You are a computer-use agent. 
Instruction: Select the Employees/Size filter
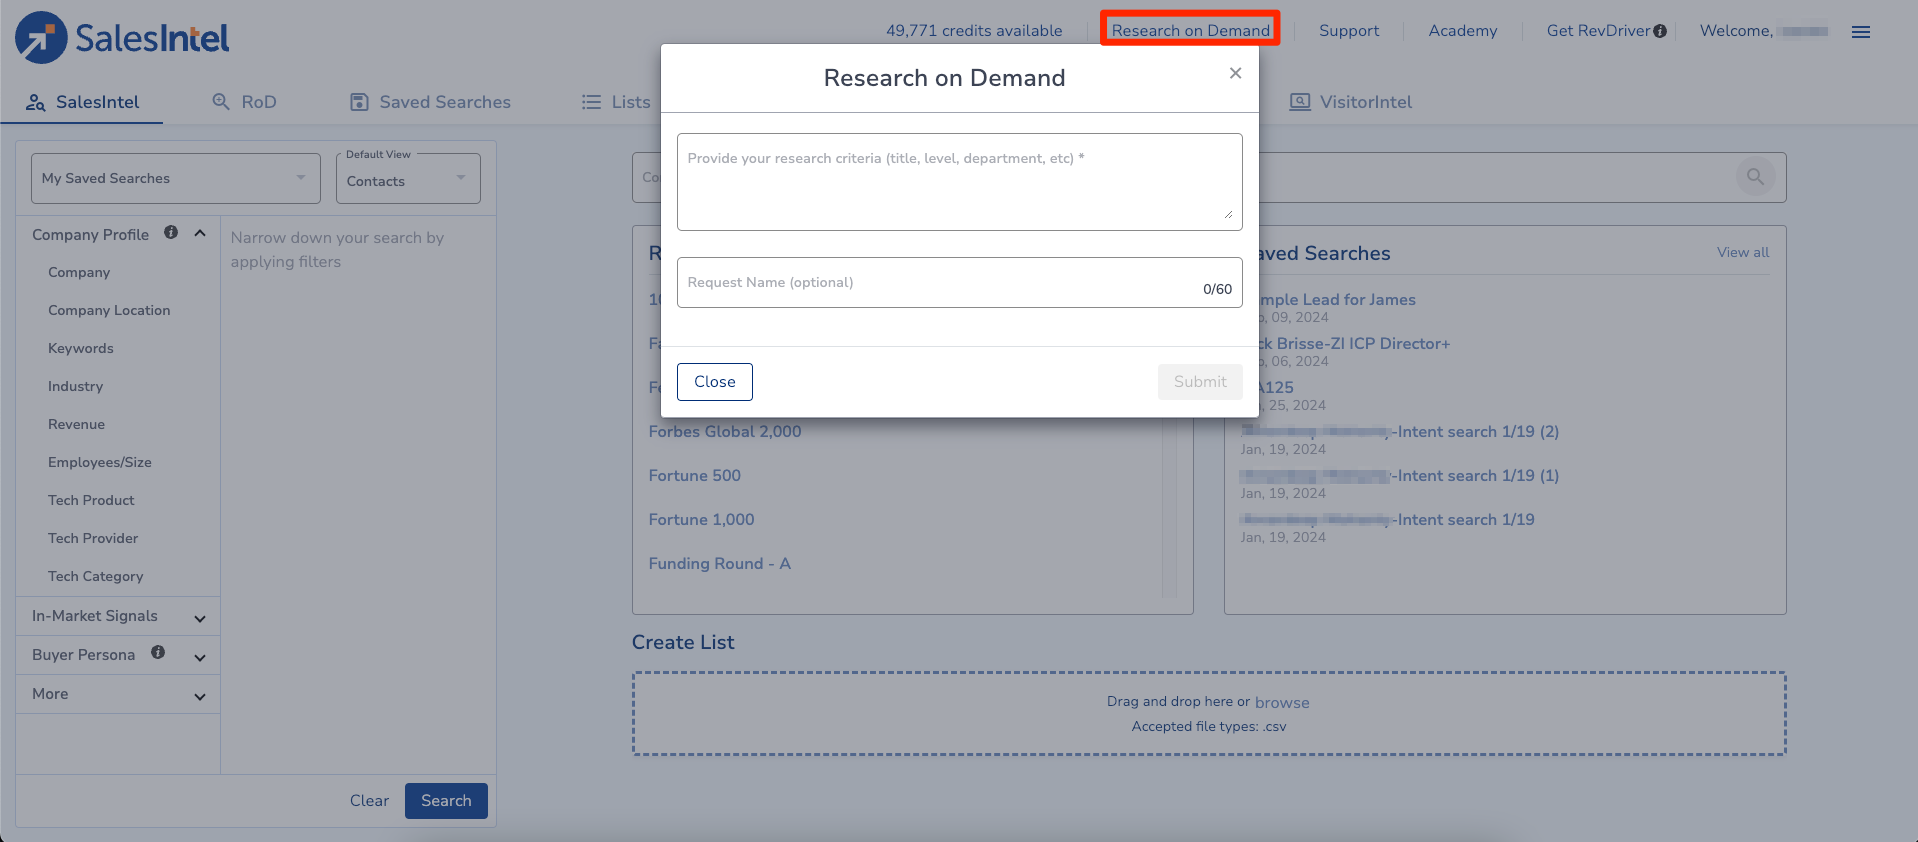[100, 462]
